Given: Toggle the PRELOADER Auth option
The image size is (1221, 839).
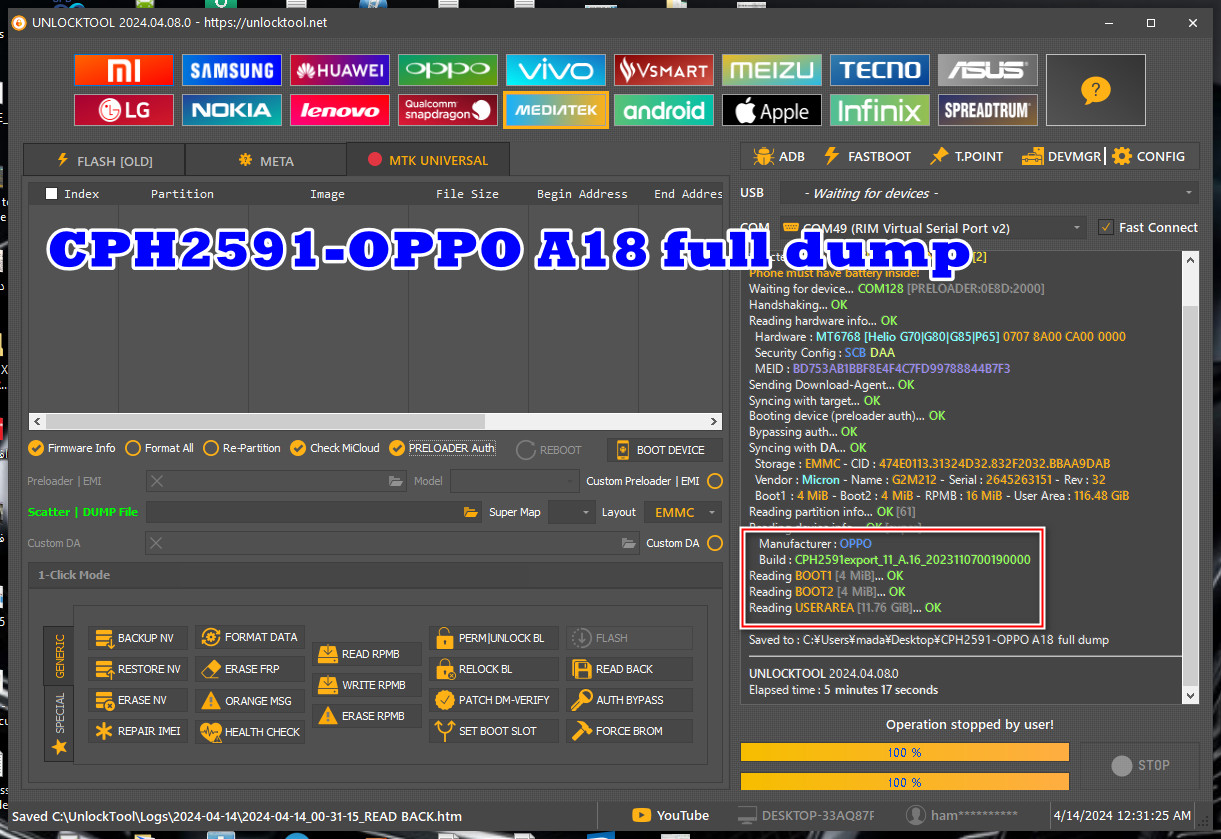Looking at the screenshot, I should click(442, 448).
